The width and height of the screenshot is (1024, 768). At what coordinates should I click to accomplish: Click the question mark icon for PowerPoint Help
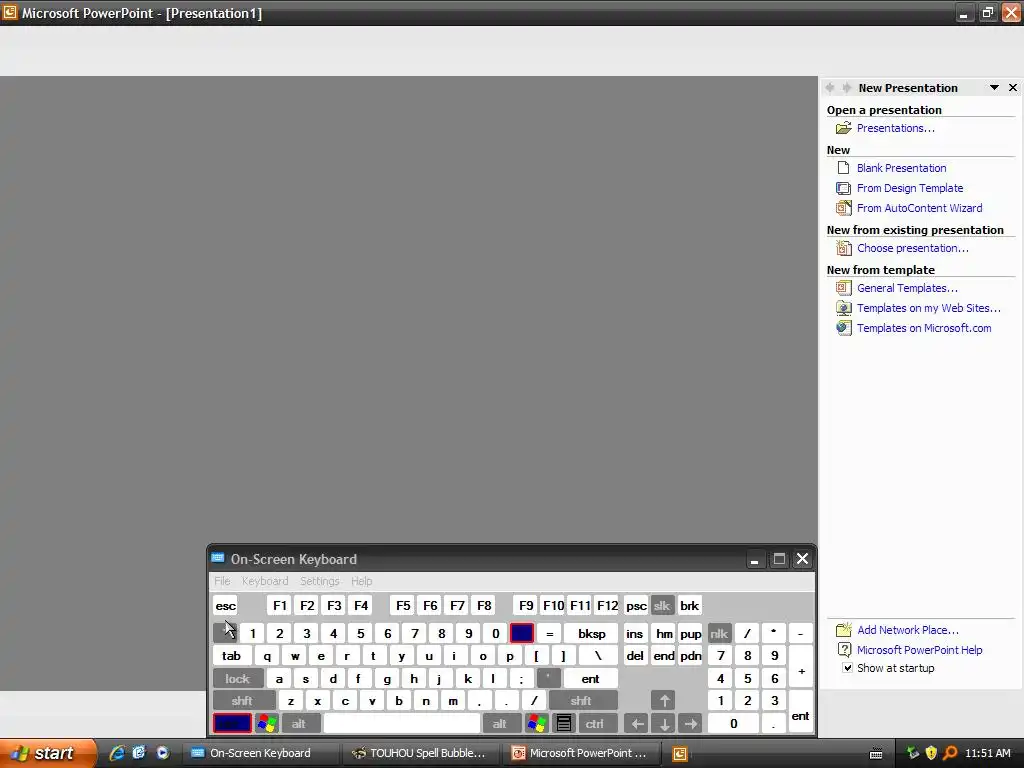click(844, 650)
